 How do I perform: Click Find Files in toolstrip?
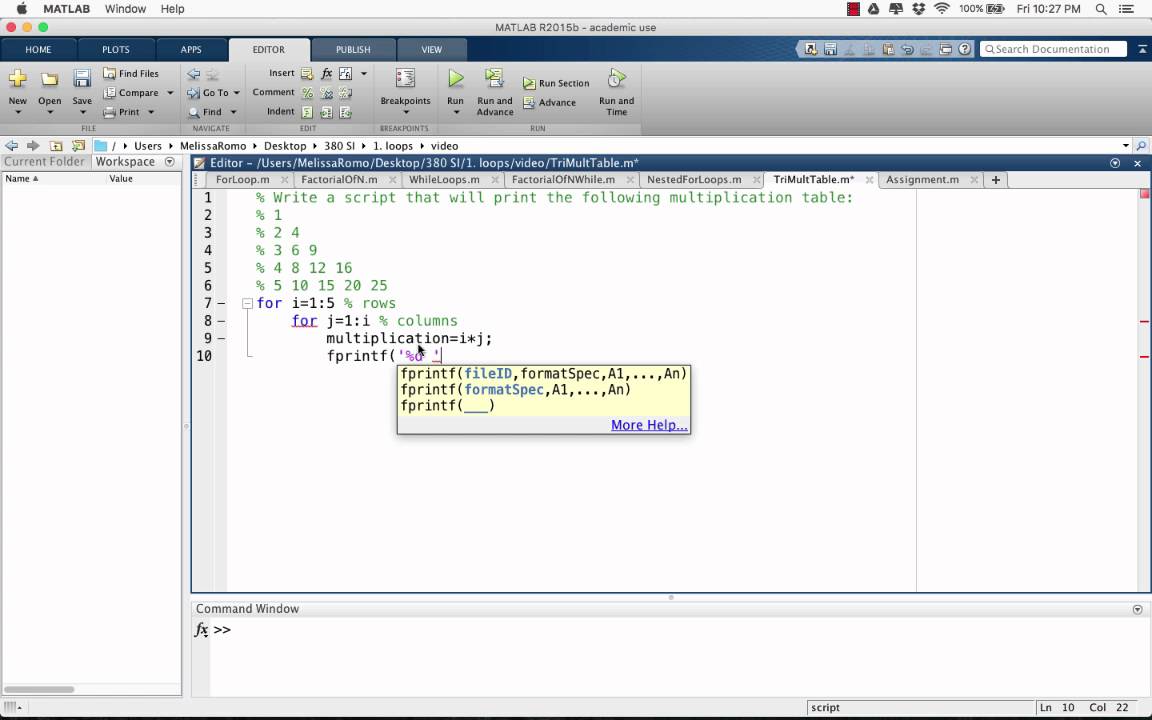(131, 73)
